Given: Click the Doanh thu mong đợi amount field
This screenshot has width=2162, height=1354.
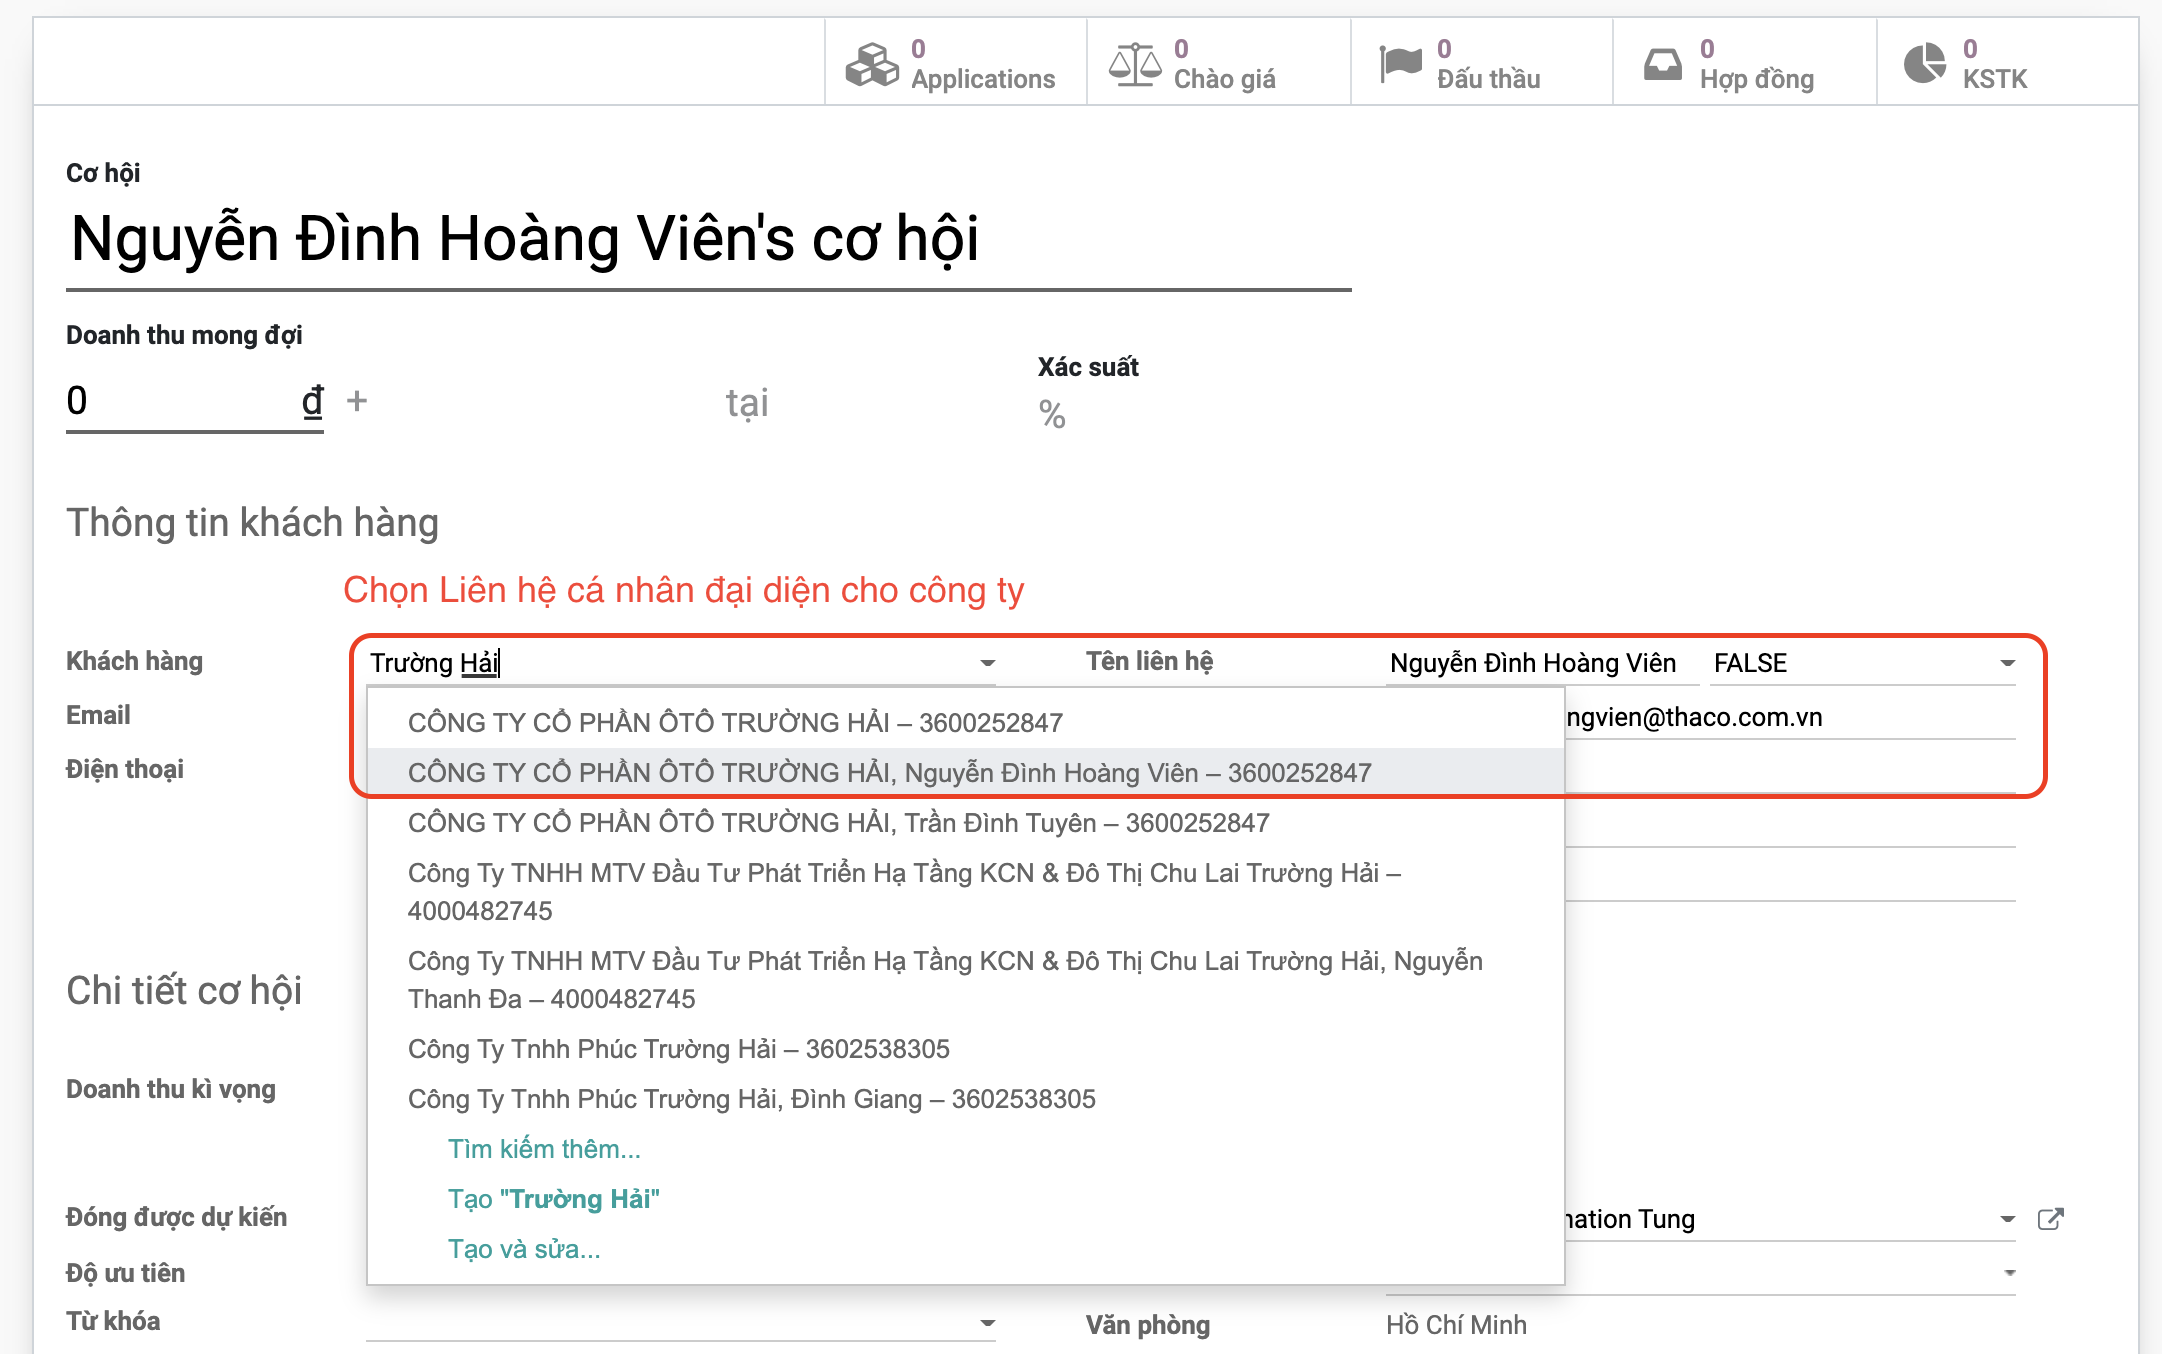Looking at the screenshot, I should tap(180, 401).
